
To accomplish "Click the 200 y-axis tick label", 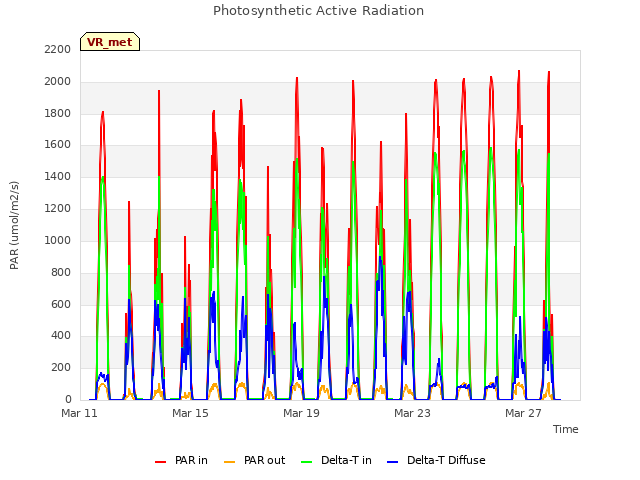I will 61,368.
